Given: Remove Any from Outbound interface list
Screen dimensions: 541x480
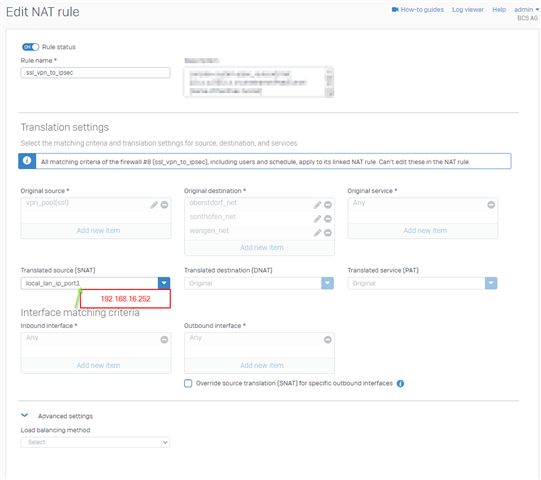Looking at the screenshot, I should (x=328, y=340).
